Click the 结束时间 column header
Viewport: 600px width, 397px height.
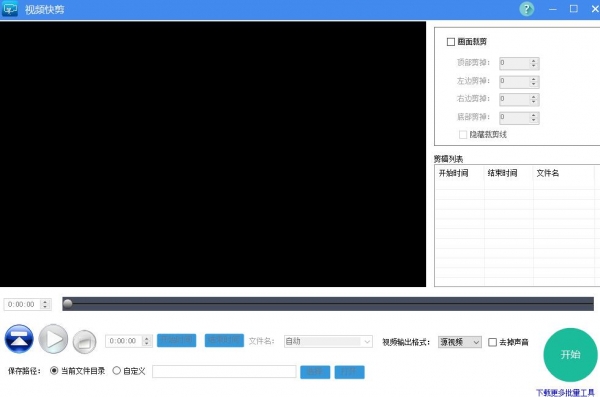pyautogui.click(x=509, y=173)
